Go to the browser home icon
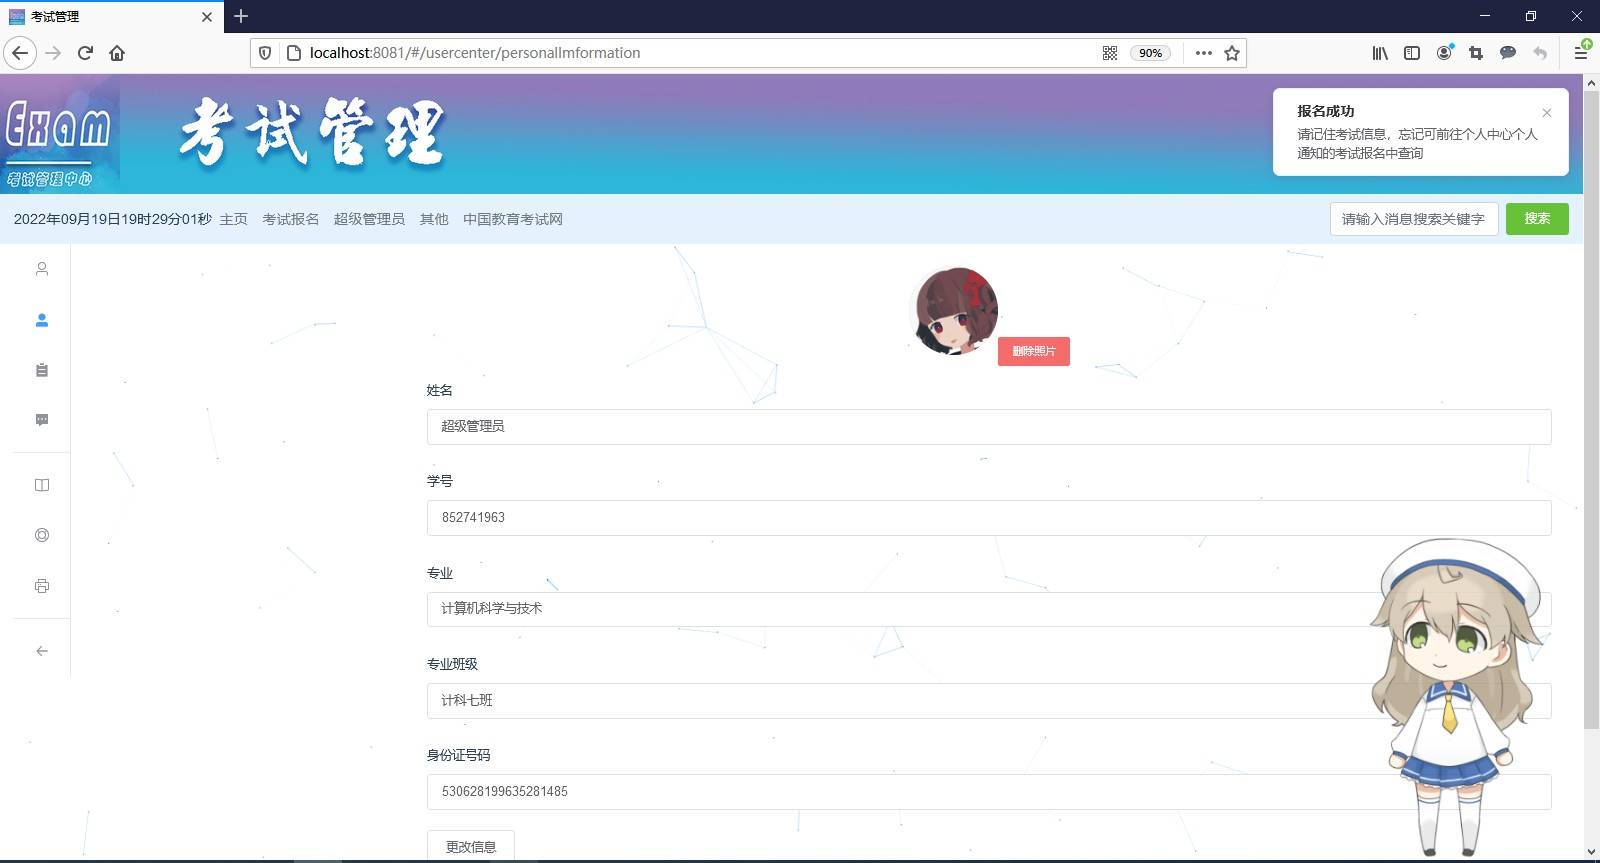 (x=117, y=53)
